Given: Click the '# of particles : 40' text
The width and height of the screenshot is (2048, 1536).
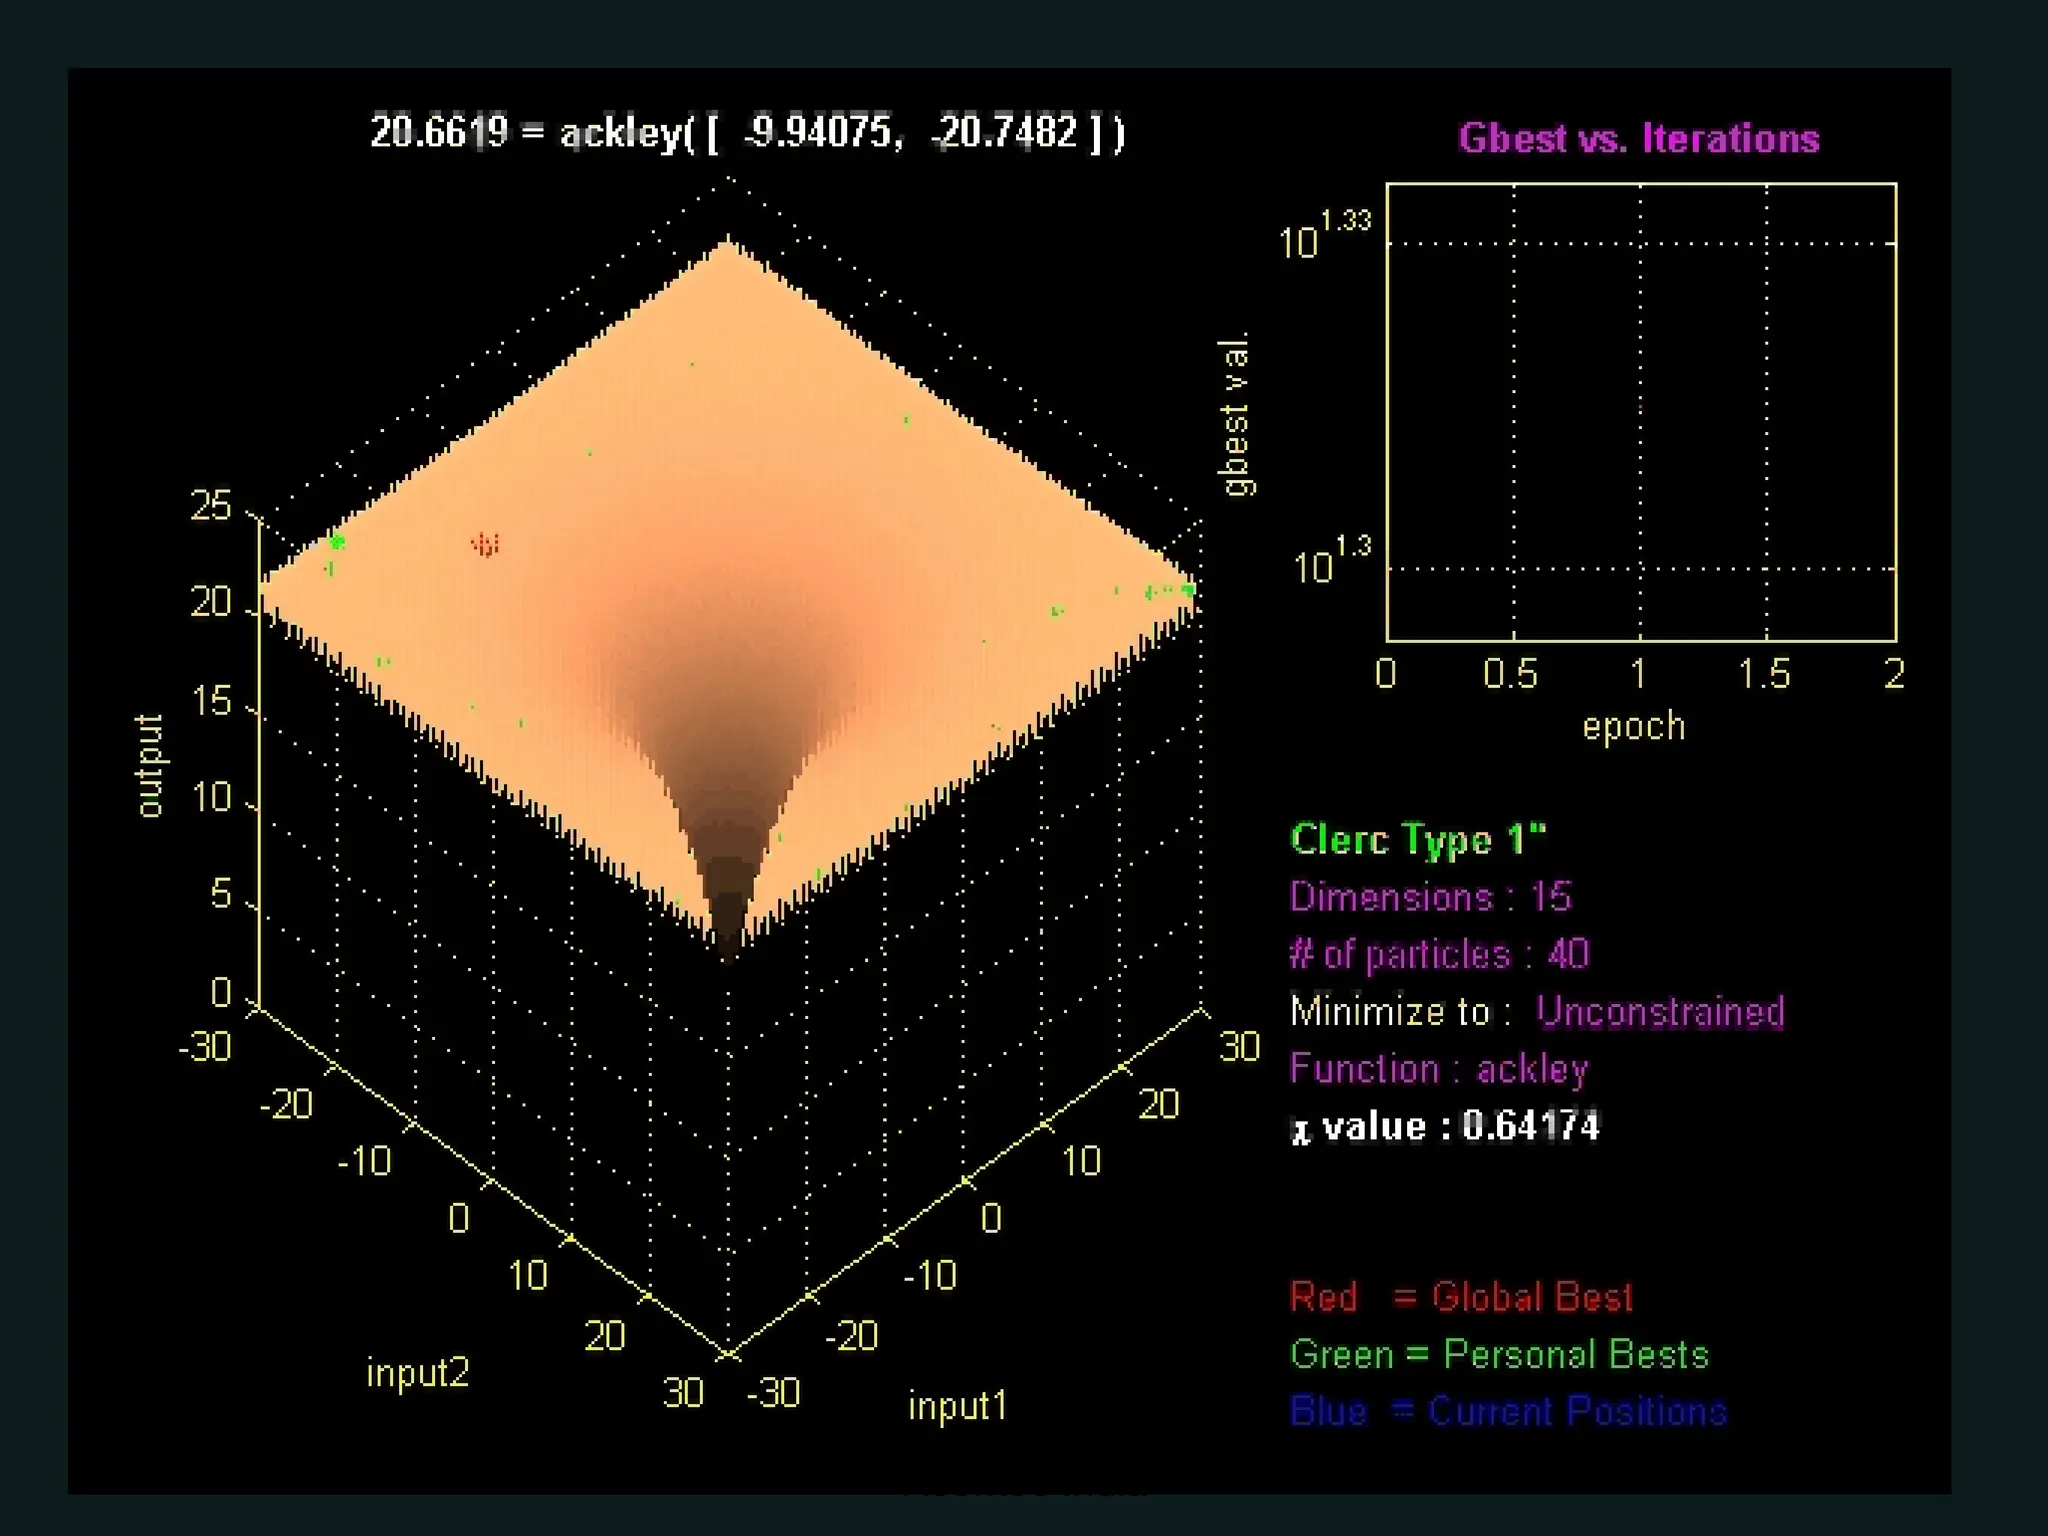Looking at the screenshot, I should pyautogui.click(x=1438, y=954).
